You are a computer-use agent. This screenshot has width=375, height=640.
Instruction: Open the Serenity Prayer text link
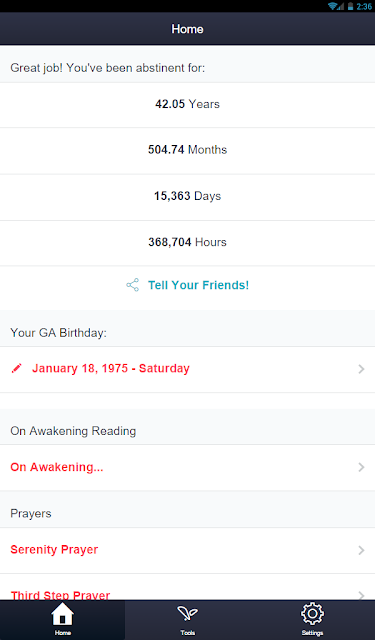click(54, 550)
